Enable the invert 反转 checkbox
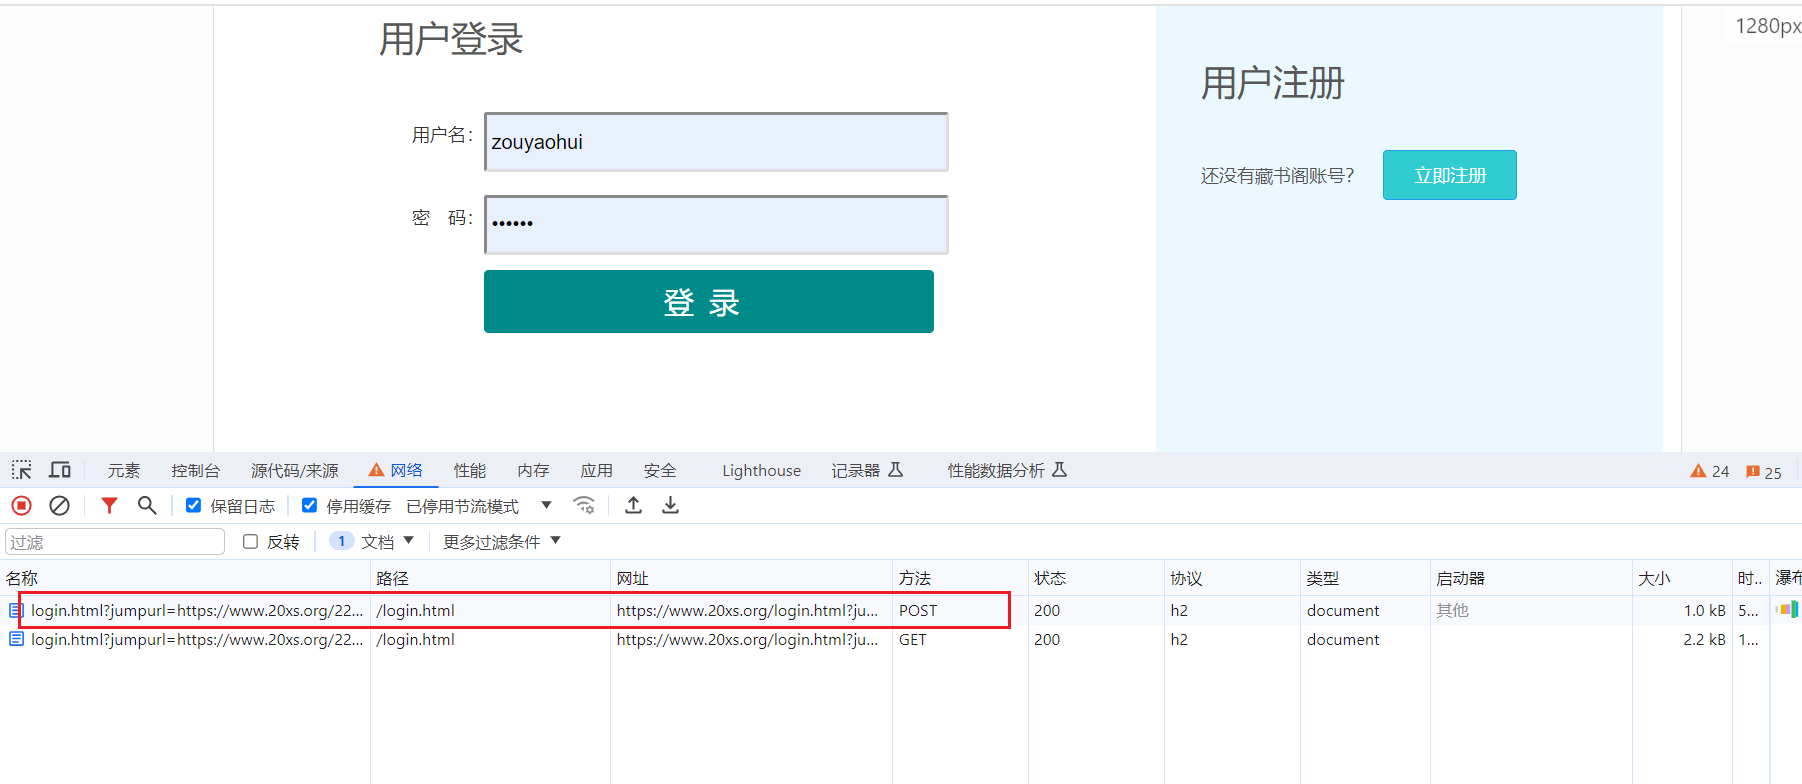1802x784 pixels. pyautogui.click(x=251, y=542)
